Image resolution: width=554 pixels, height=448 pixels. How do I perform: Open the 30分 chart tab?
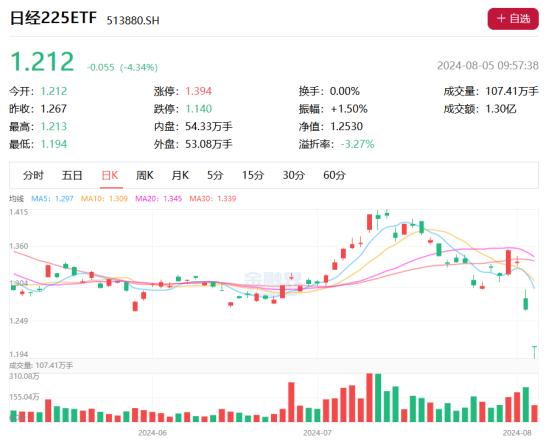[x=294, y=175]
